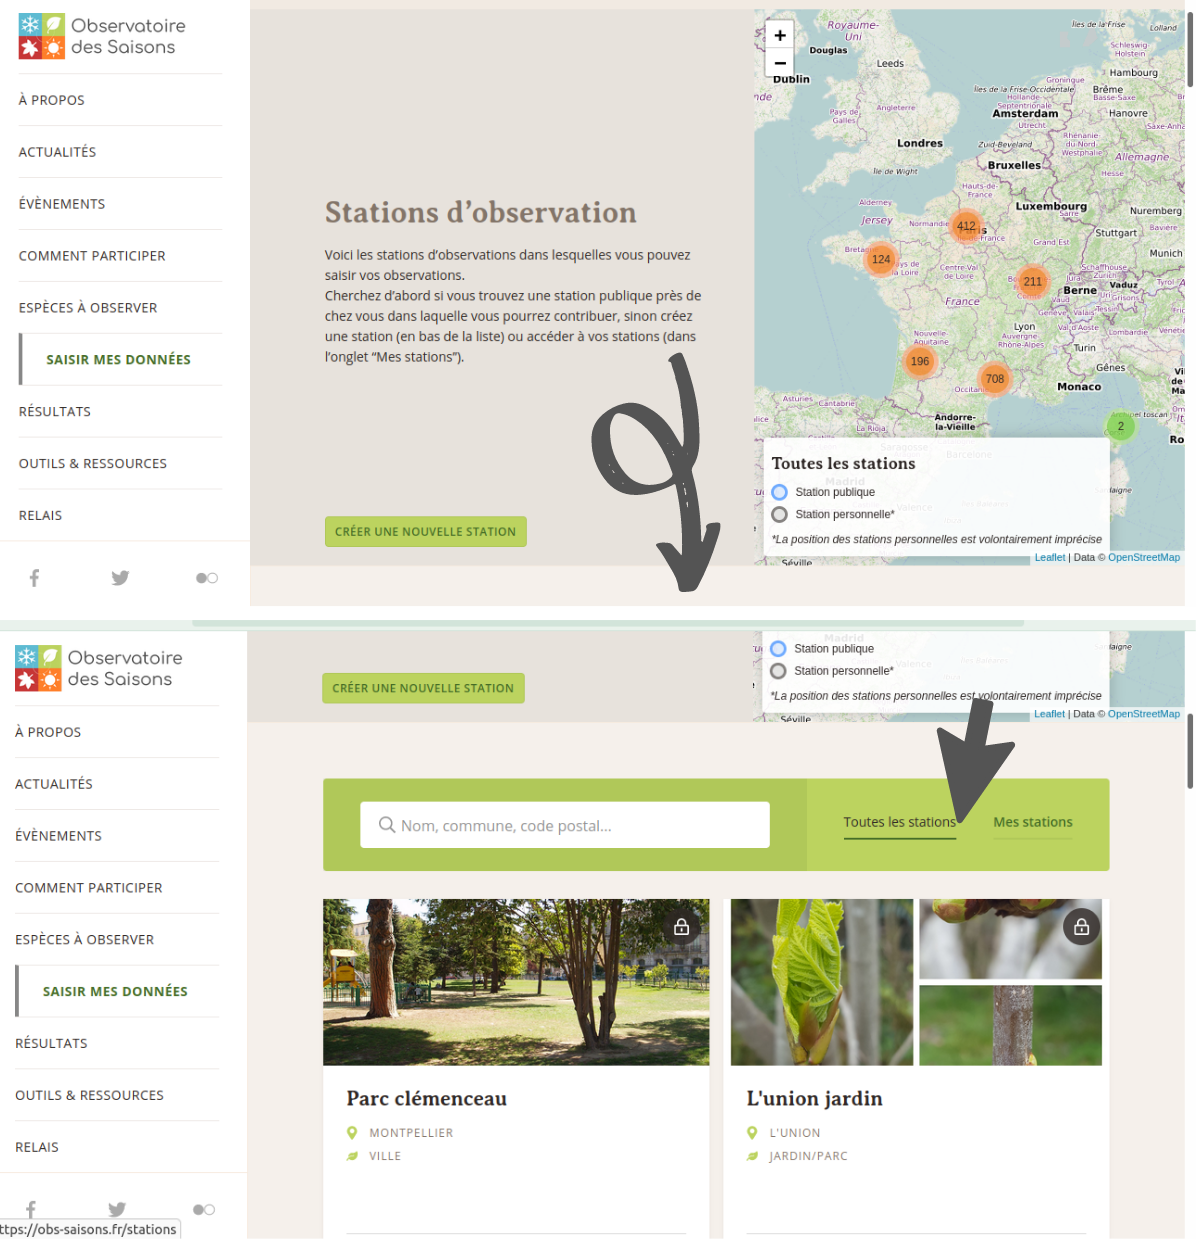The height and width of the screenshot is (1239, 1204).
Task: Select Station personnelle radio in upper screenshot
Action: point(780,514)
